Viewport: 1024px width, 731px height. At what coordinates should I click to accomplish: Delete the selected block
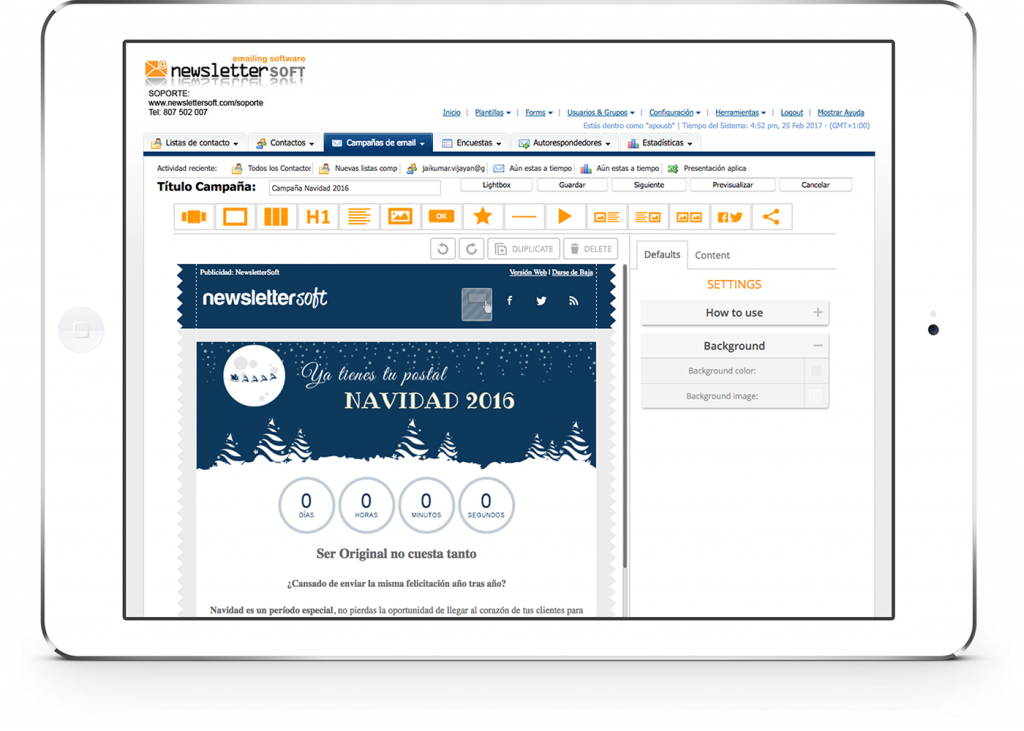(x=590, y=249)
